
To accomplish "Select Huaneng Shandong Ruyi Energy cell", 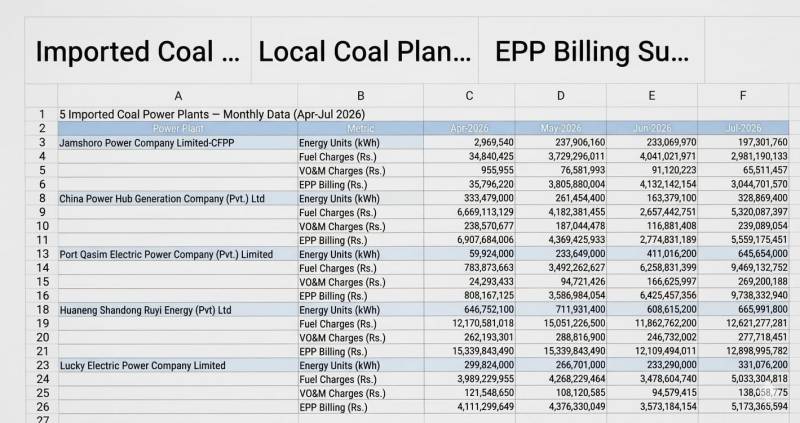I will click(178, 310).
